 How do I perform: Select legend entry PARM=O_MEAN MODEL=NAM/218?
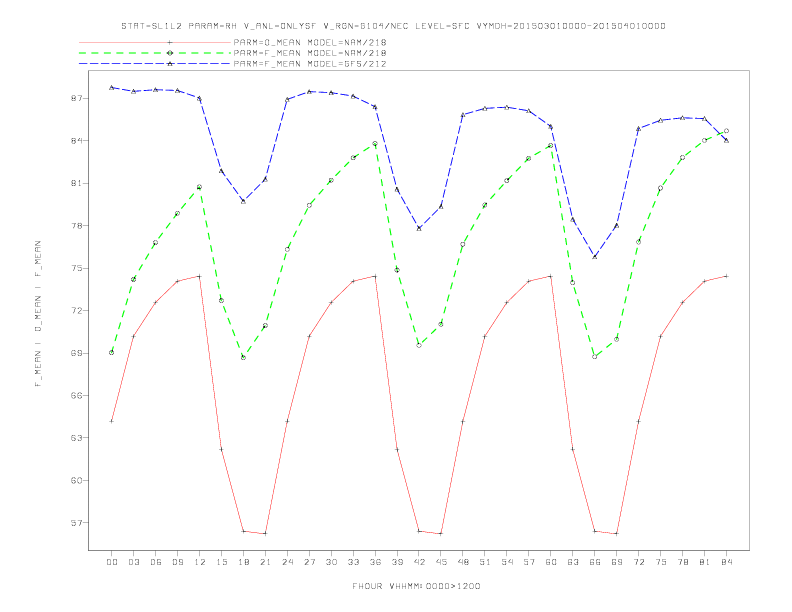(x=310, y=42)
